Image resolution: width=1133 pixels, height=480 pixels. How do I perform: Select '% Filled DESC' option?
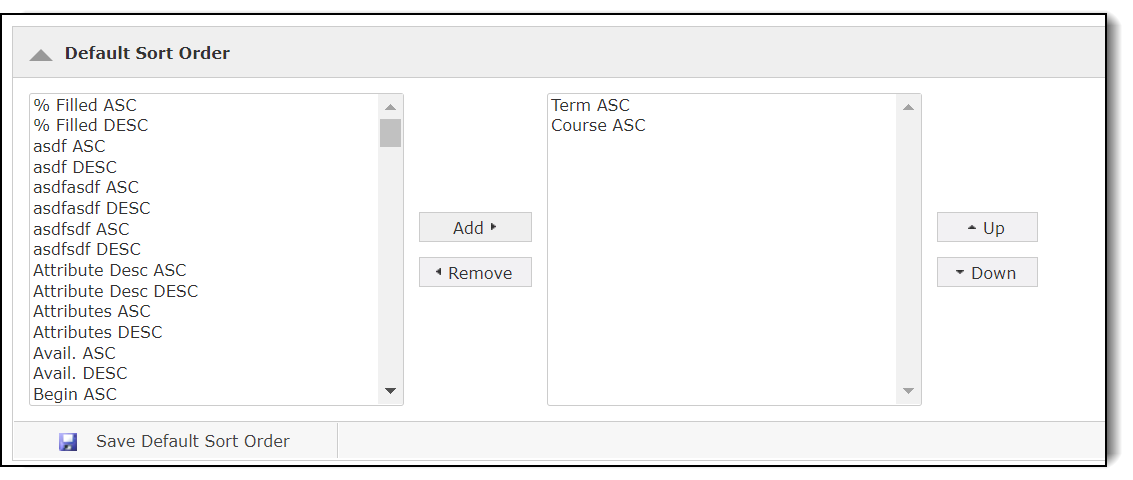(x=90, y=126)
